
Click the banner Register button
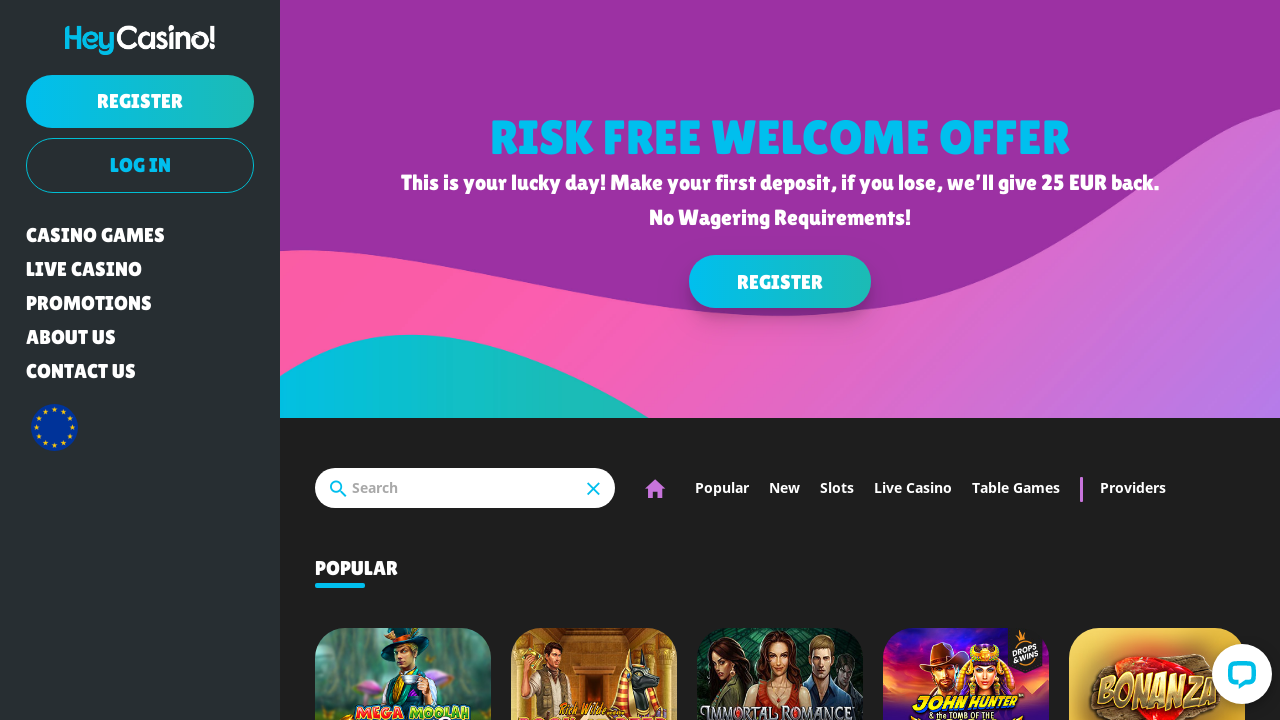tap(780, 282)
